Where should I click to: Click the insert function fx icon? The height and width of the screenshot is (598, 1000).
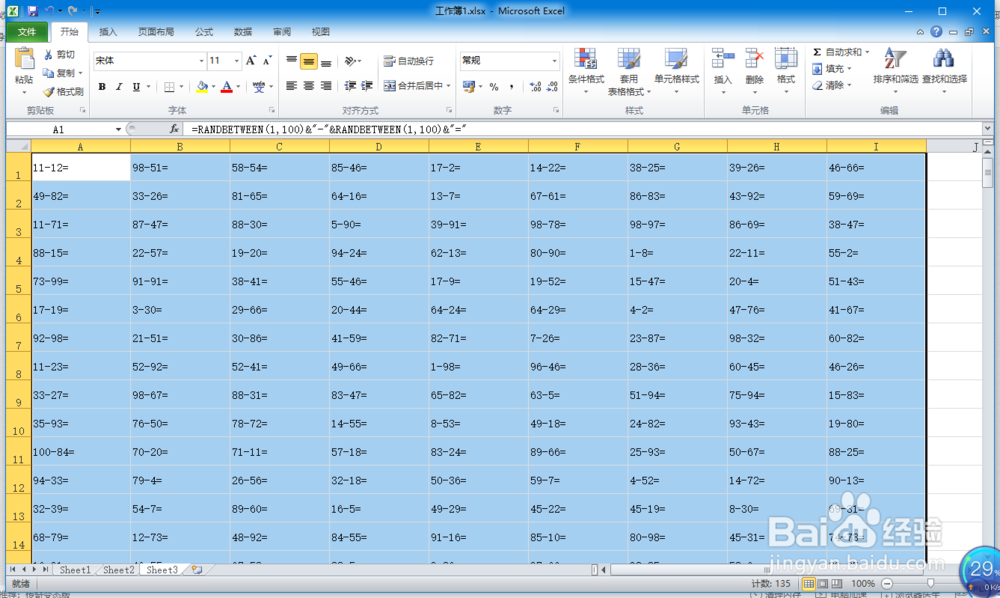[x=173, y=129]
